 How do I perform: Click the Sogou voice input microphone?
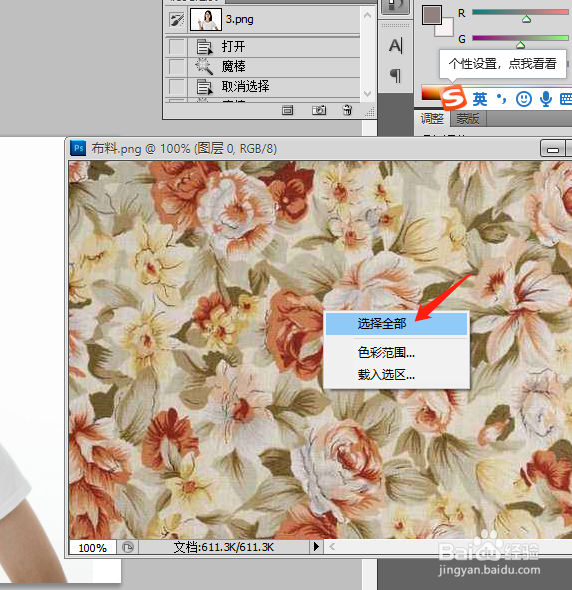click(x=546, y=99)
